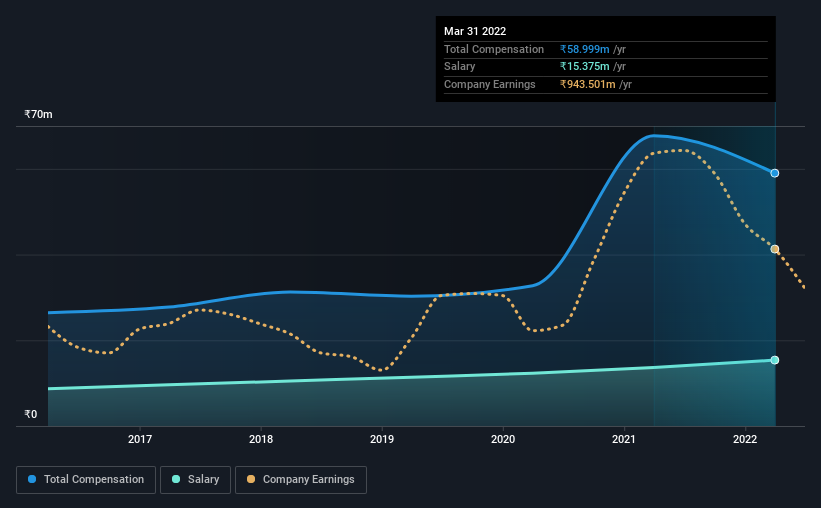
Task: Click the ₹943.501m company earnings value
Action: pyautogui.click(x=587, y=84)
